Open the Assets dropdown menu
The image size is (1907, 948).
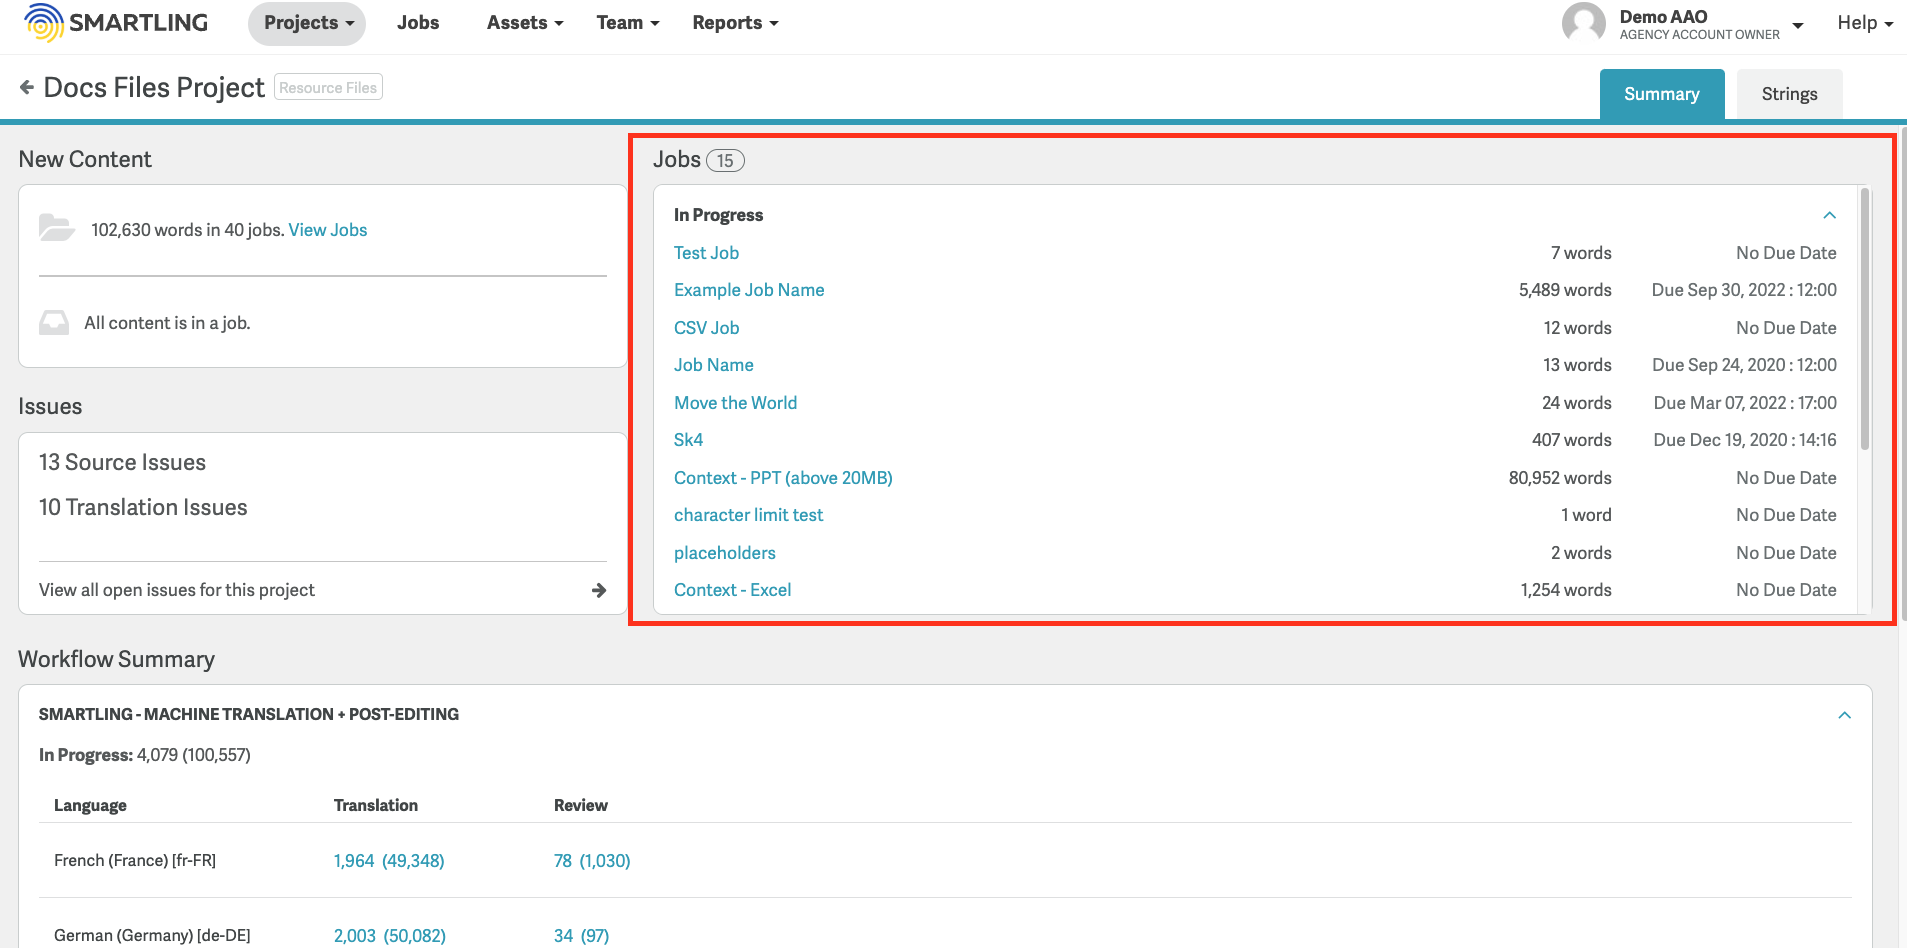(525, 23)
